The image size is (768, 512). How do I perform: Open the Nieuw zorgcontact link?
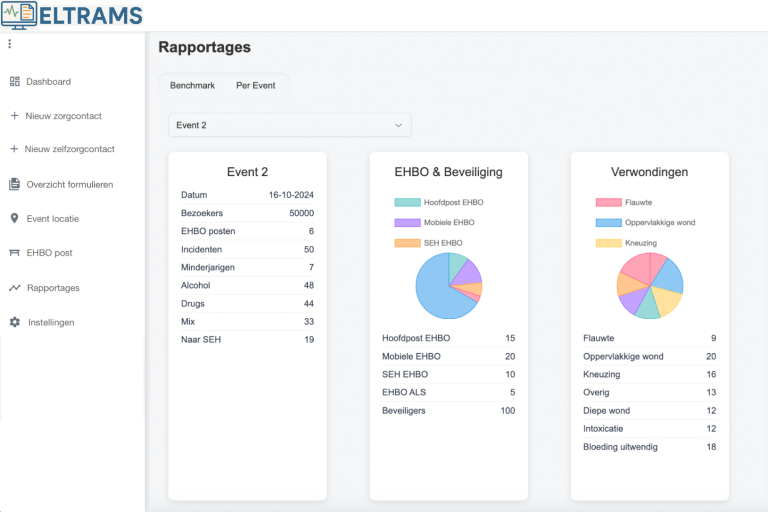coord(62,116)
